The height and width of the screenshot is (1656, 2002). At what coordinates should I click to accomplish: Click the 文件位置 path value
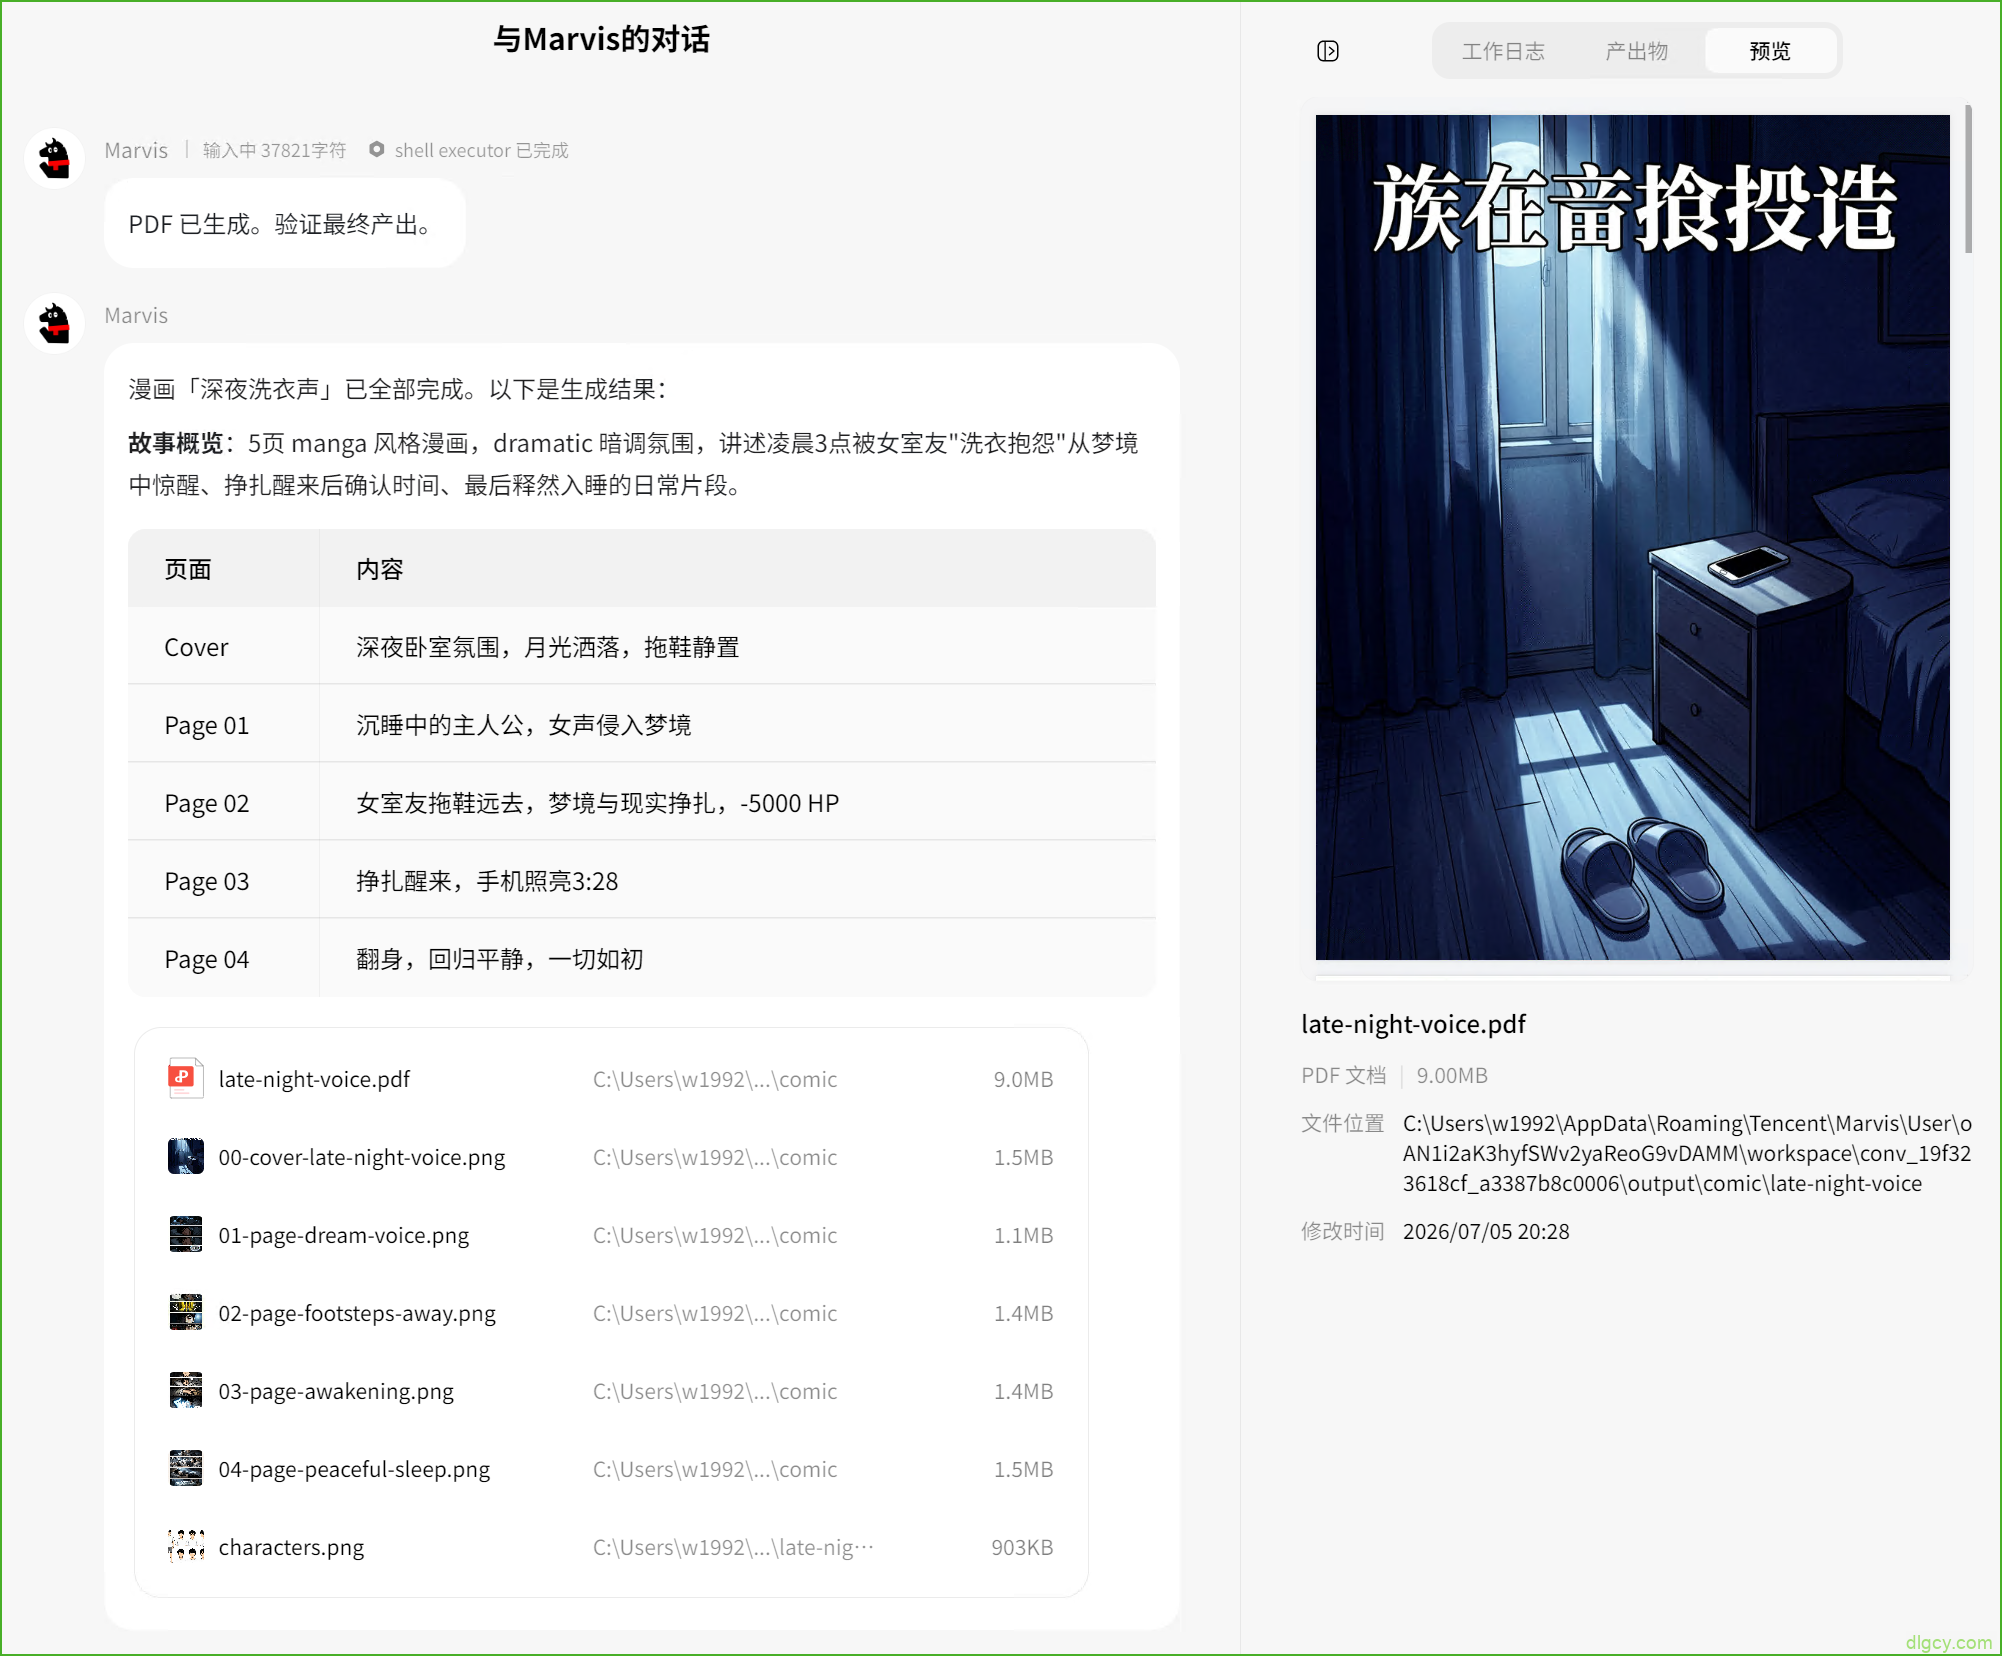pos(1687,1153)
